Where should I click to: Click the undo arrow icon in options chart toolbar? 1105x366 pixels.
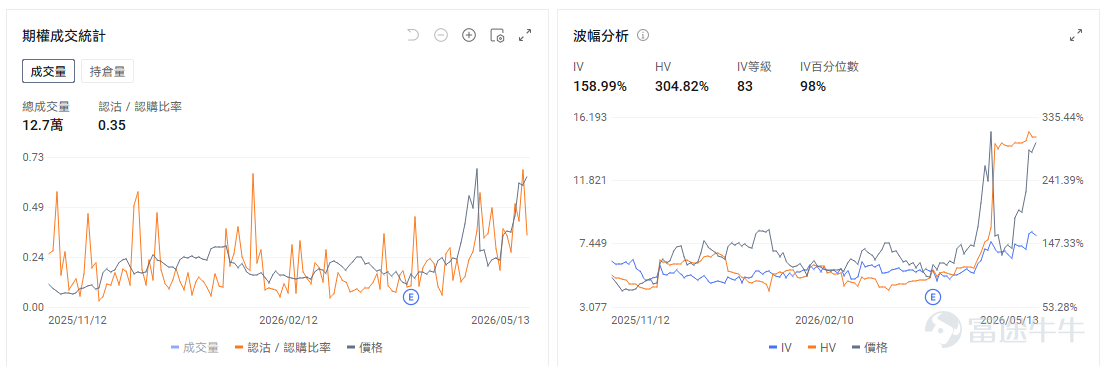(x=413, y=35)
